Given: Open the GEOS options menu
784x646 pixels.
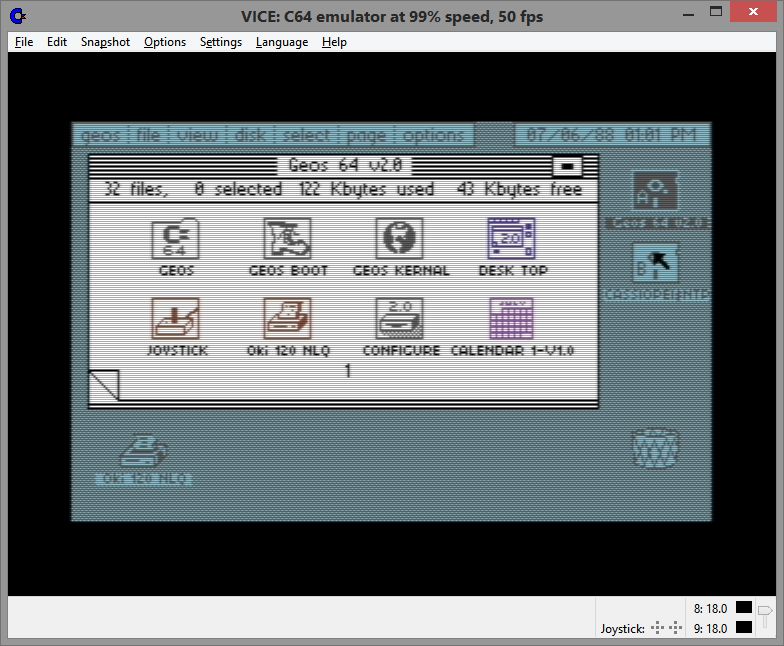Looking at the screenshot, I should click(x=434, y=135).
